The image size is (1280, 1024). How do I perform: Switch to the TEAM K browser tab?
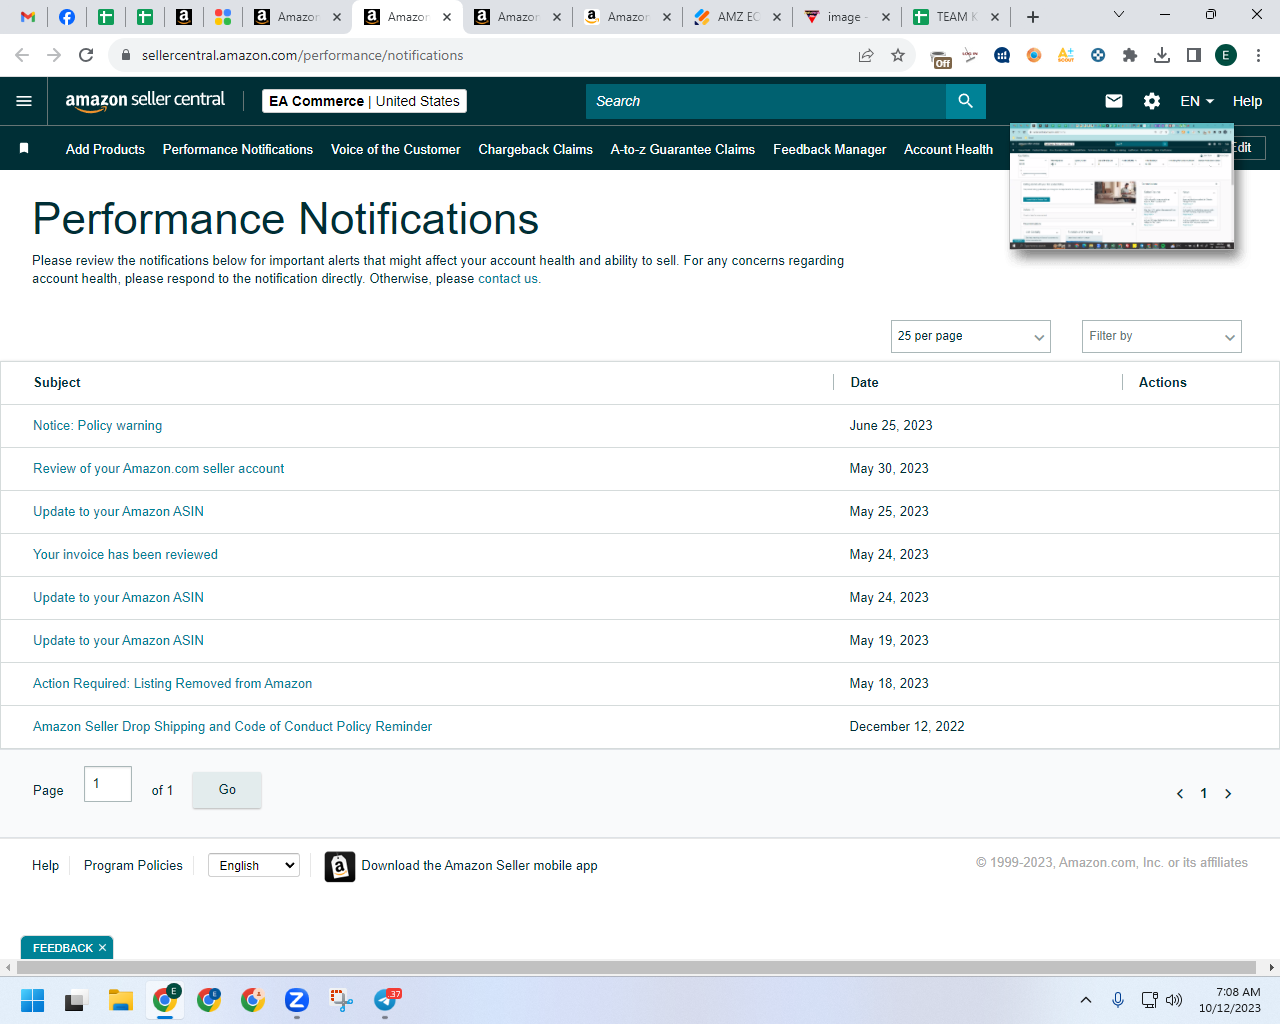tap(955, 17)
